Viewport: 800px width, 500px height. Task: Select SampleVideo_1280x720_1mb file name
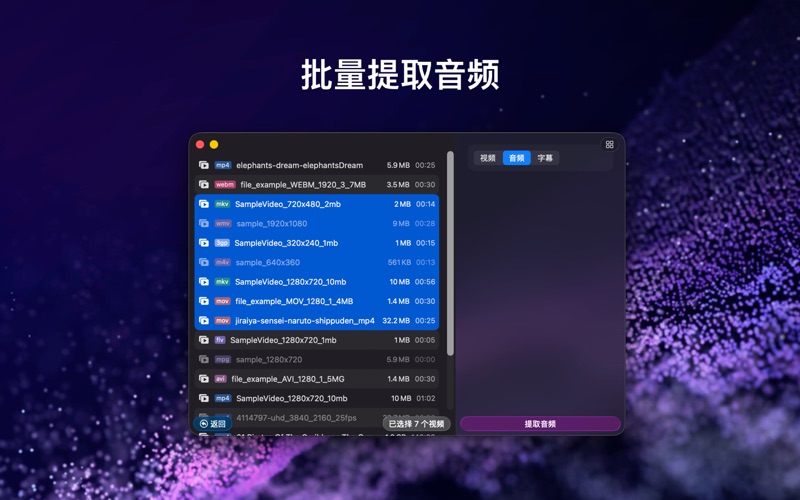tap(283, 340)
